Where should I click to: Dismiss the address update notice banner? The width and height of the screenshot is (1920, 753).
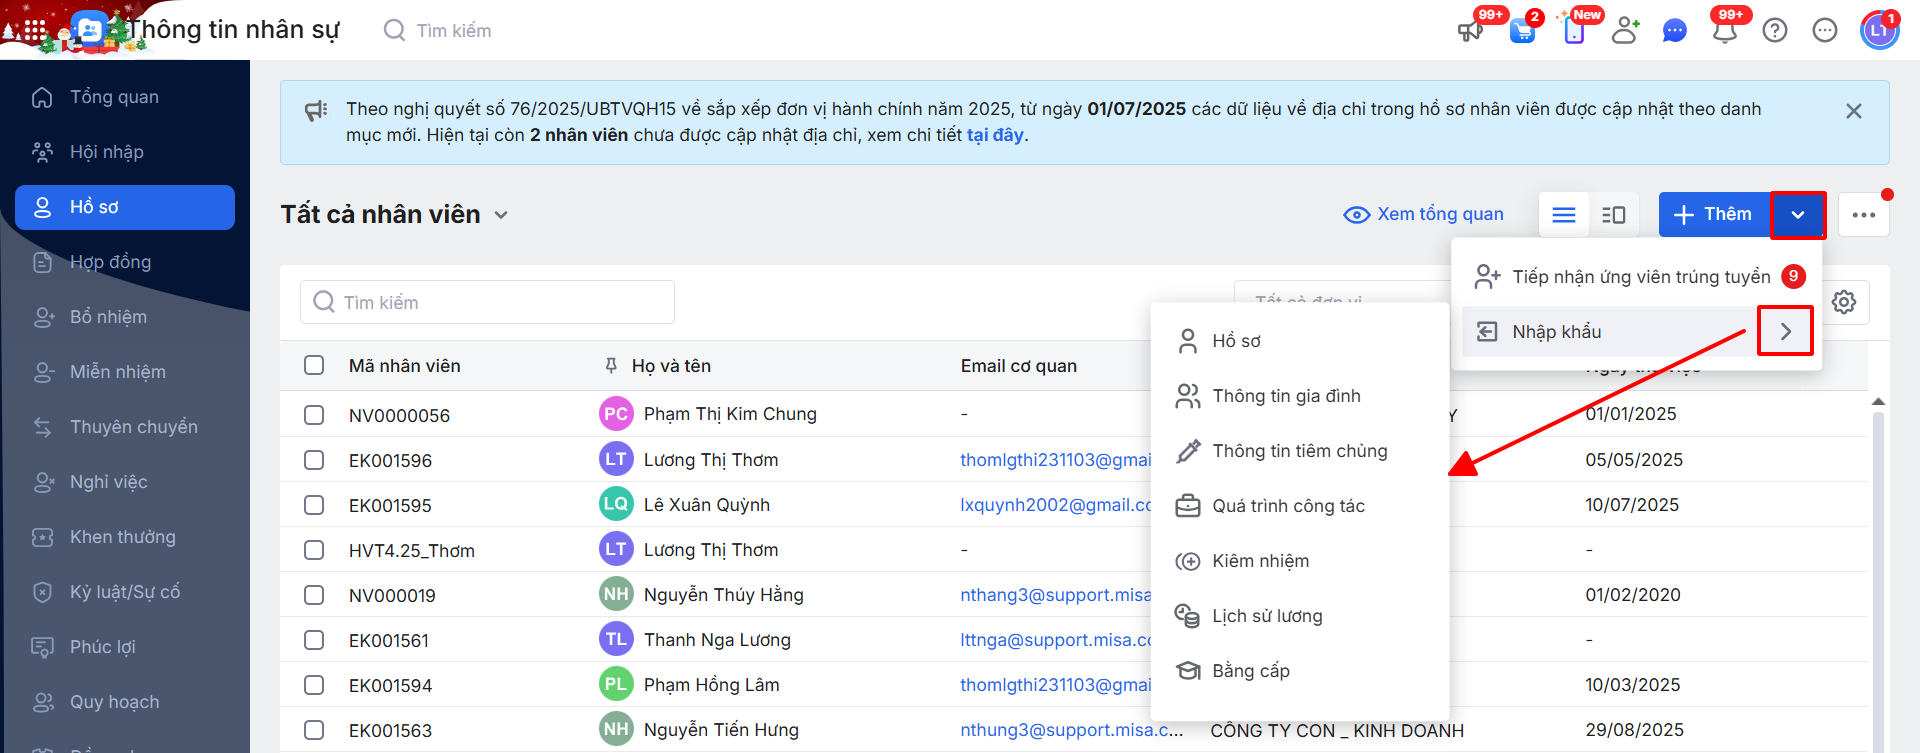1854,111
